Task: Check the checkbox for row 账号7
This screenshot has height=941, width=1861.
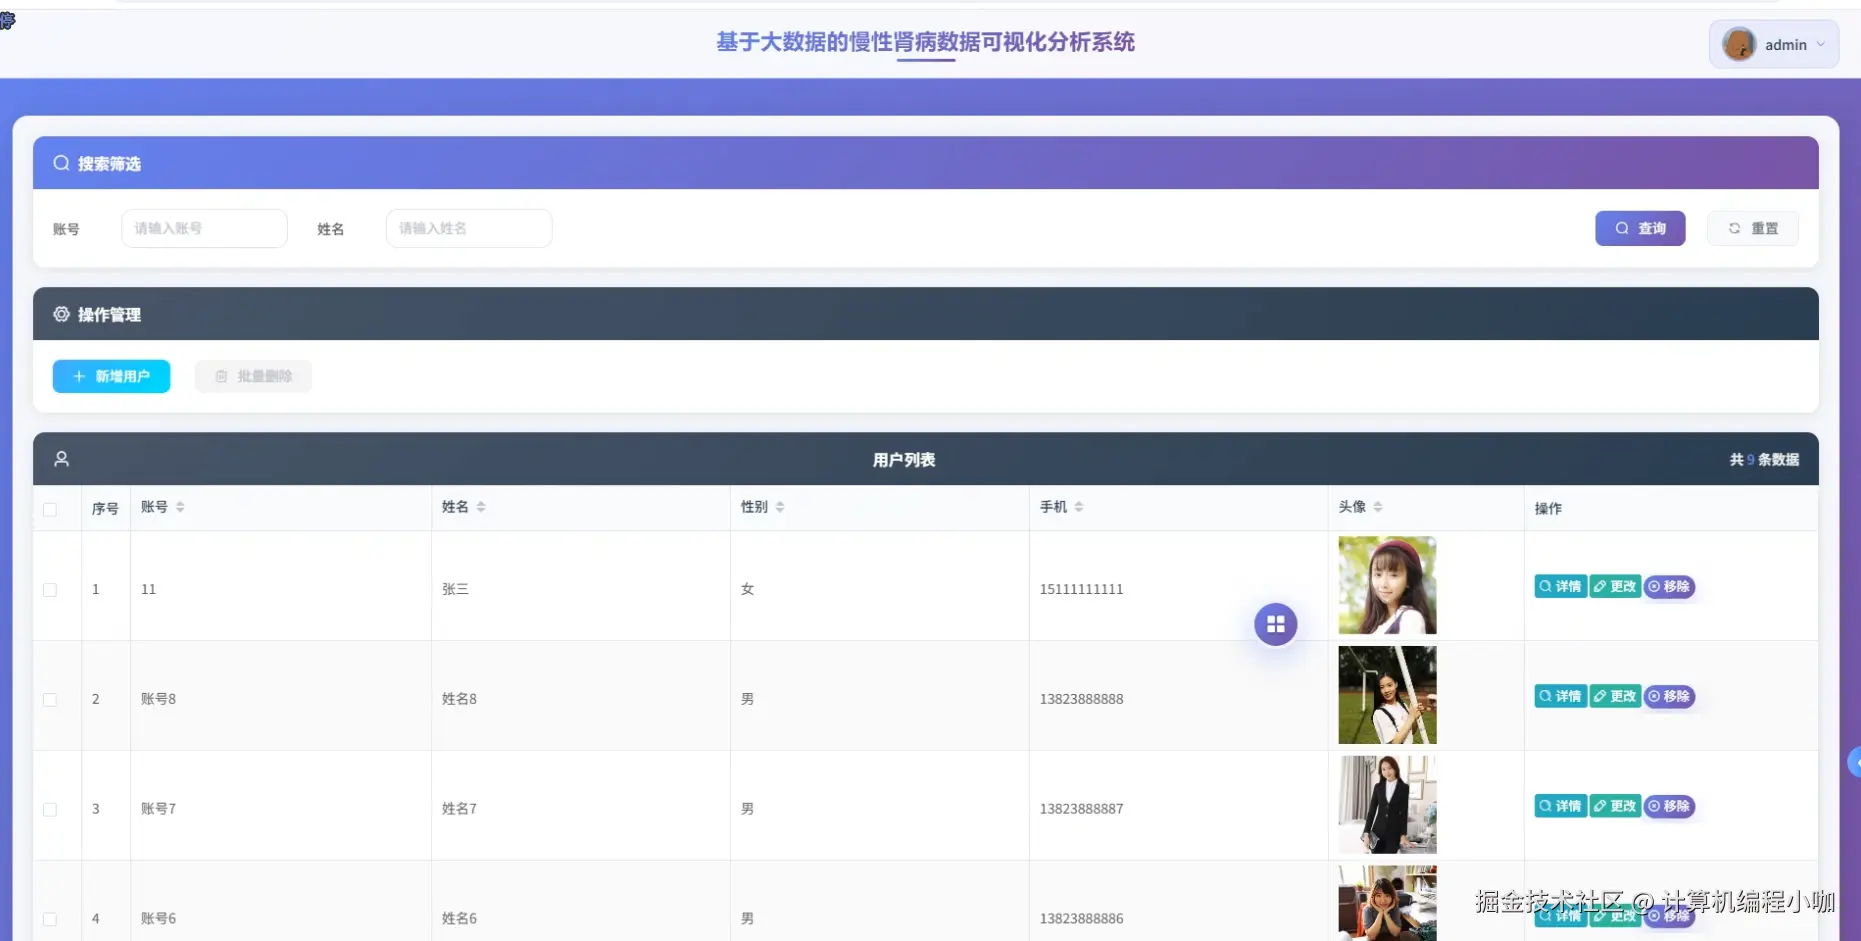Action: [50, 810]
